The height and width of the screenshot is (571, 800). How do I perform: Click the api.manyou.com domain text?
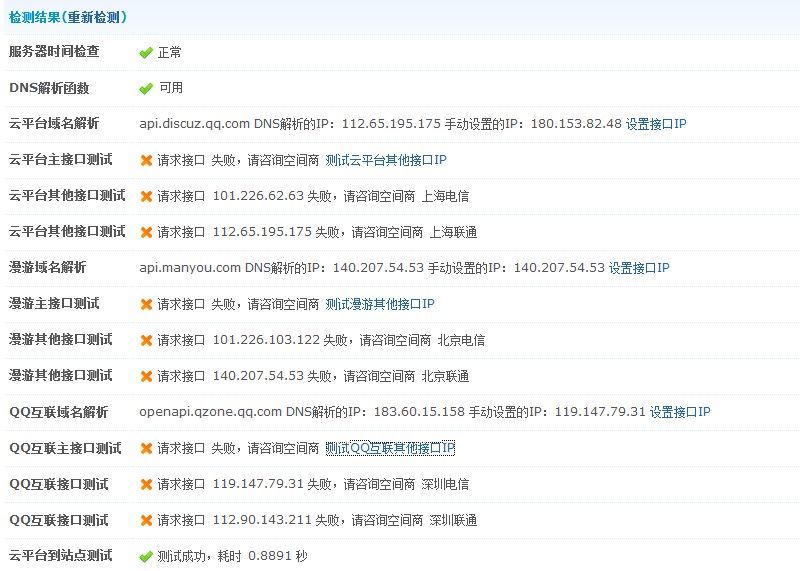190,268
